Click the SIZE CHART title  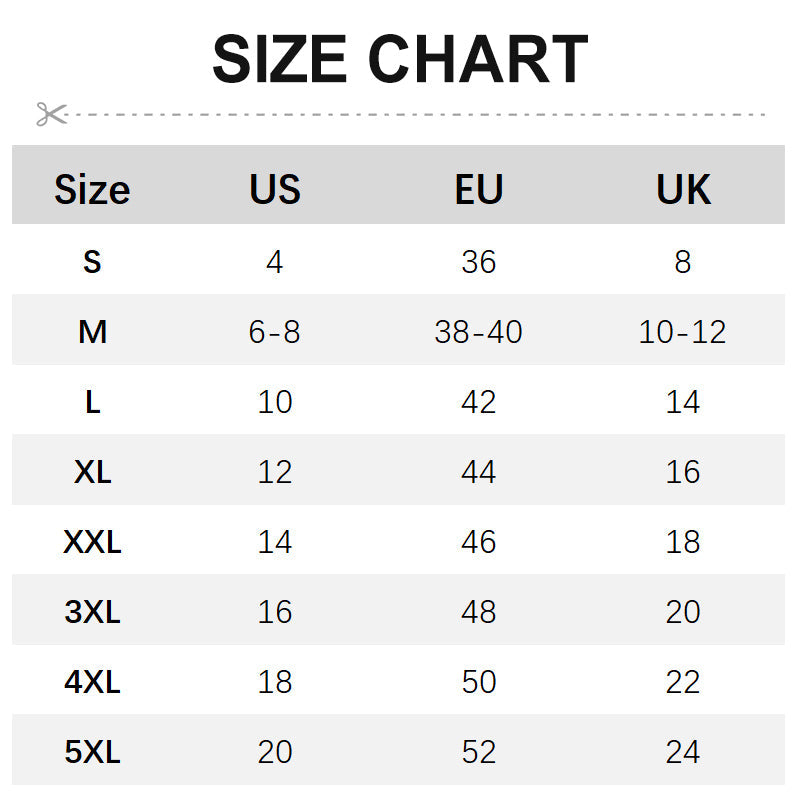click(x=400, y=59)
